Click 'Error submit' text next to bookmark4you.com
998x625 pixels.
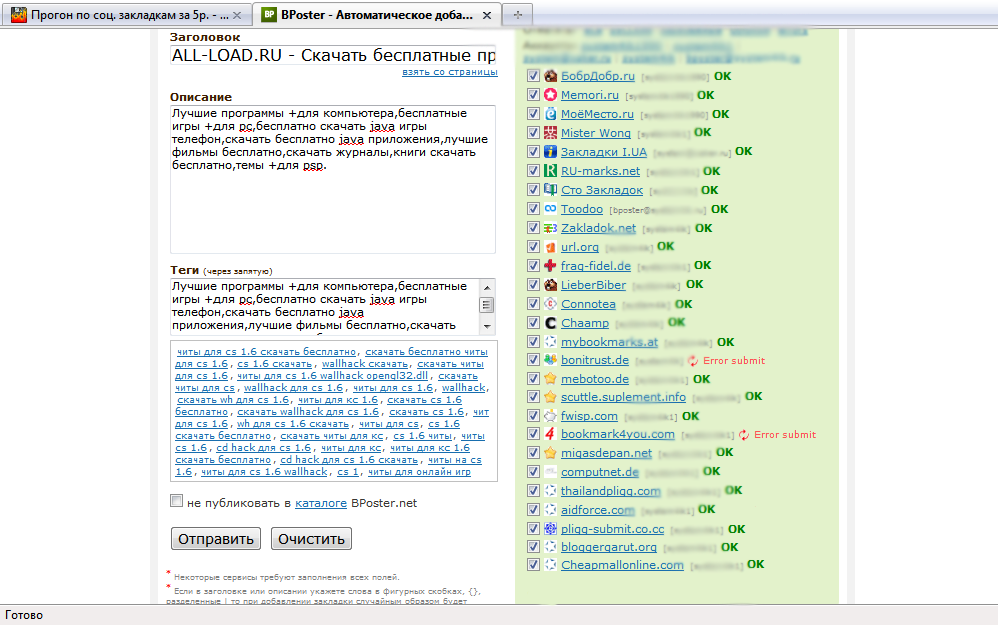click(x=785, y=435)
